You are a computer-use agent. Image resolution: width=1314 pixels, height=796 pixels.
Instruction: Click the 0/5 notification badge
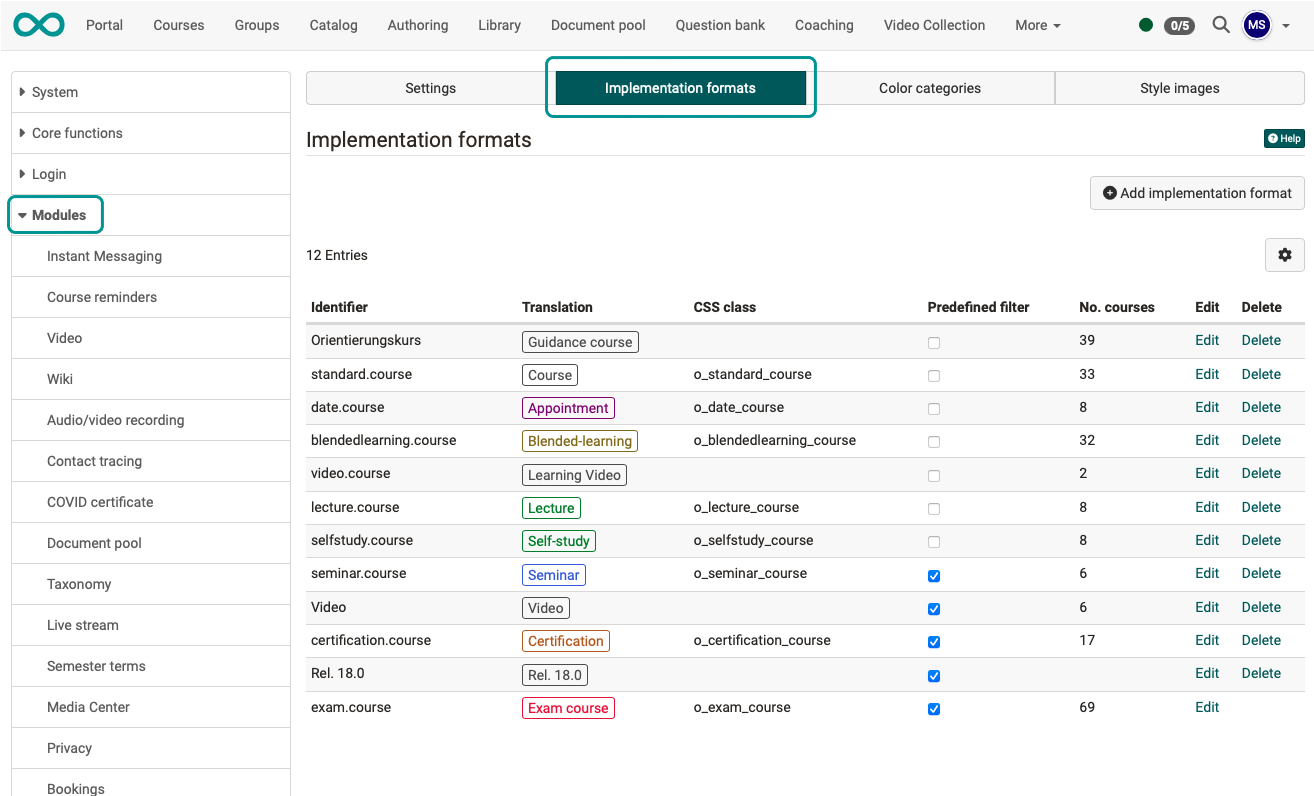coord(1179,26)
